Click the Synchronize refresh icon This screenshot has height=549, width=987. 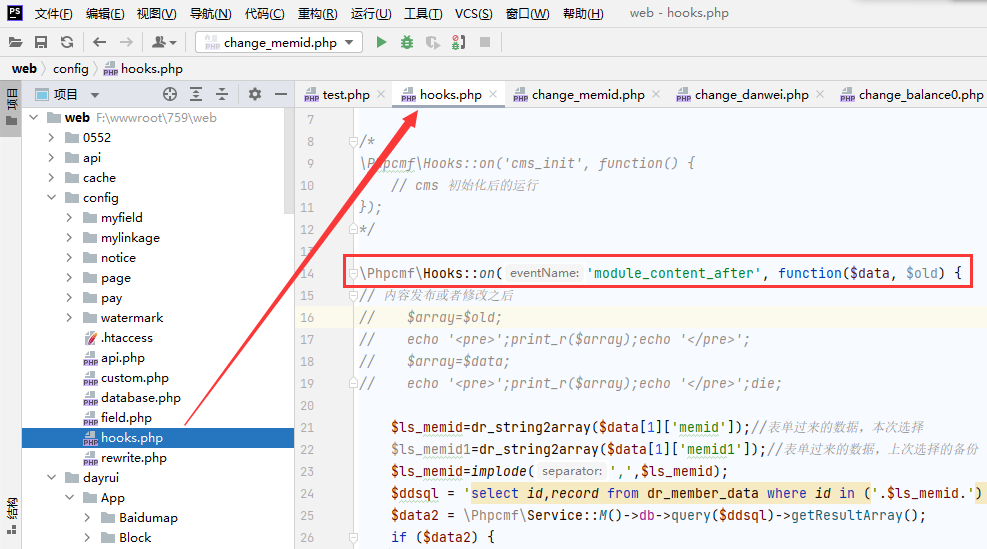pos(67,42)
